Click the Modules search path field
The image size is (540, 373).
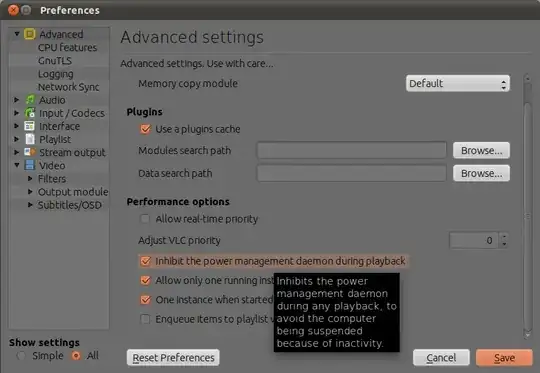[352, 151]
